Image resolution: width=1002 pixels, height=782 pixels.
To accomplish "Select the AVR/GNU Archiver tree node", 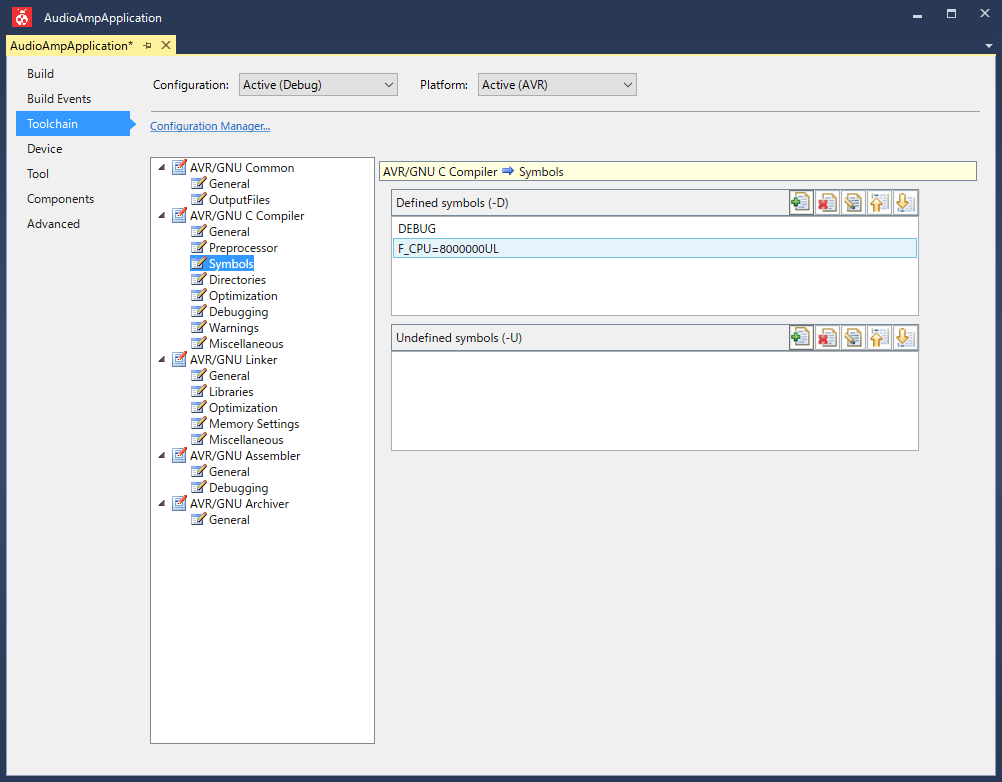I will pyautogui.click(x=230, y=503).
